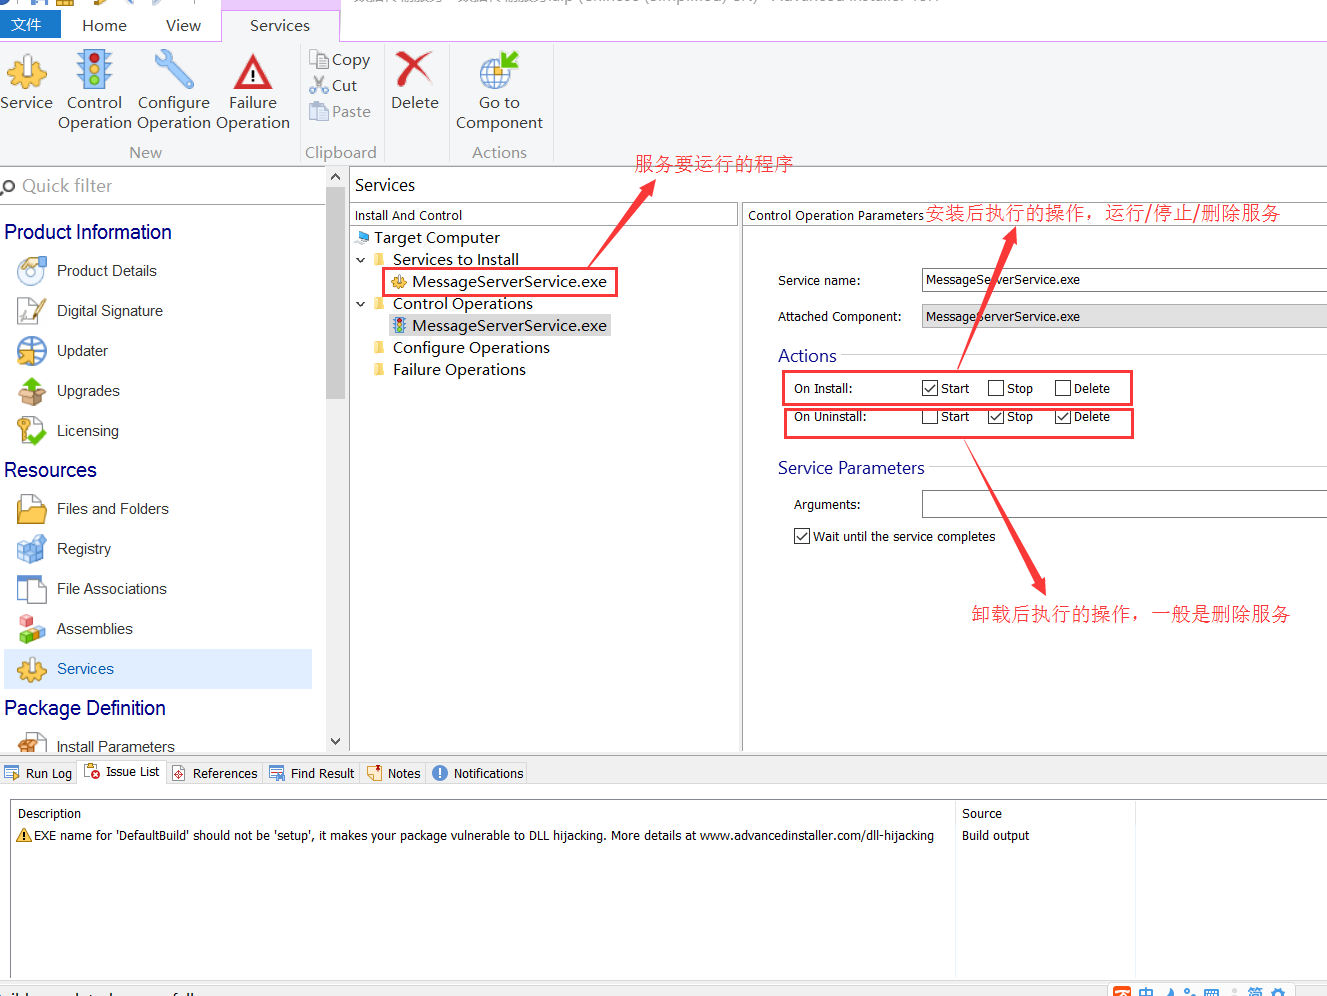Open References tab

click(x=215, y=773)
